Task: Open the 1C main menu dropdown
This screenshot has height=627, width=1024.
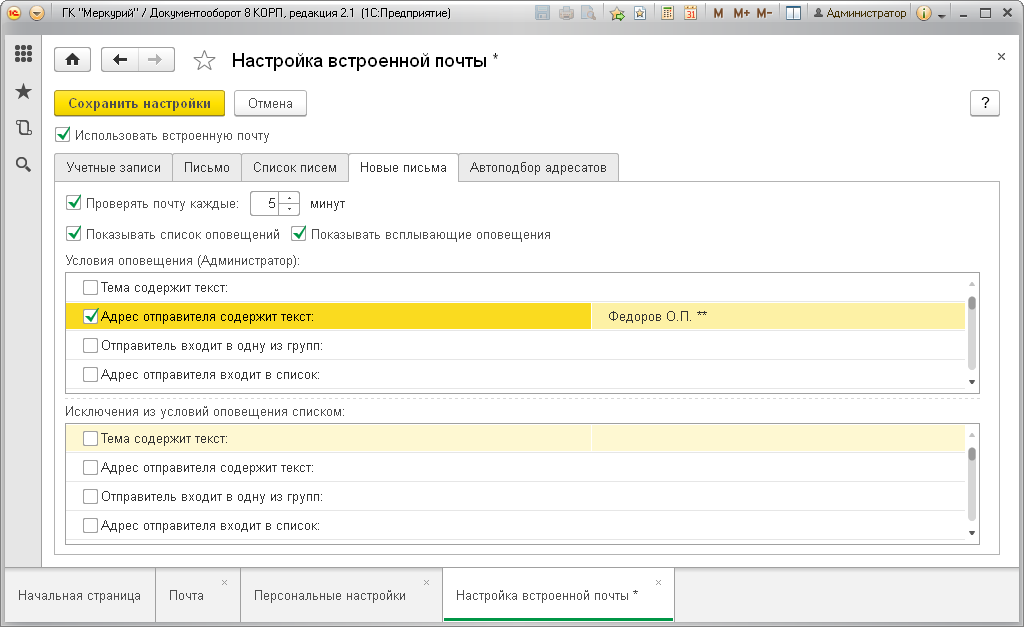Action: pyautogui.click(x=37, y=13)
